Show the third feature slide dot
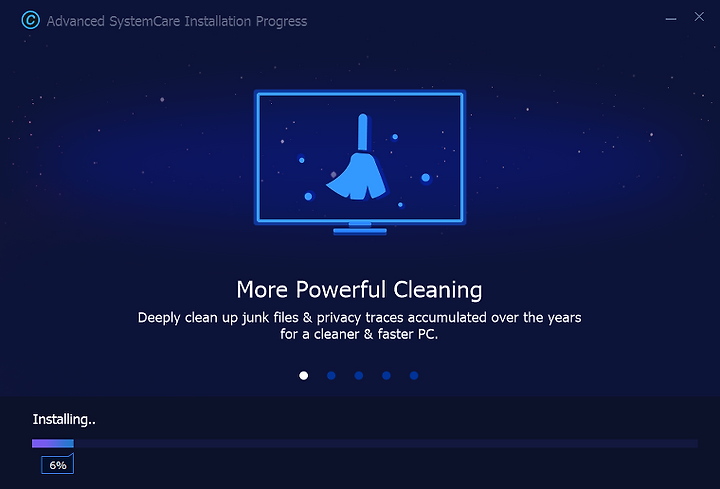 pyautogui.click(x=359, y=376)
